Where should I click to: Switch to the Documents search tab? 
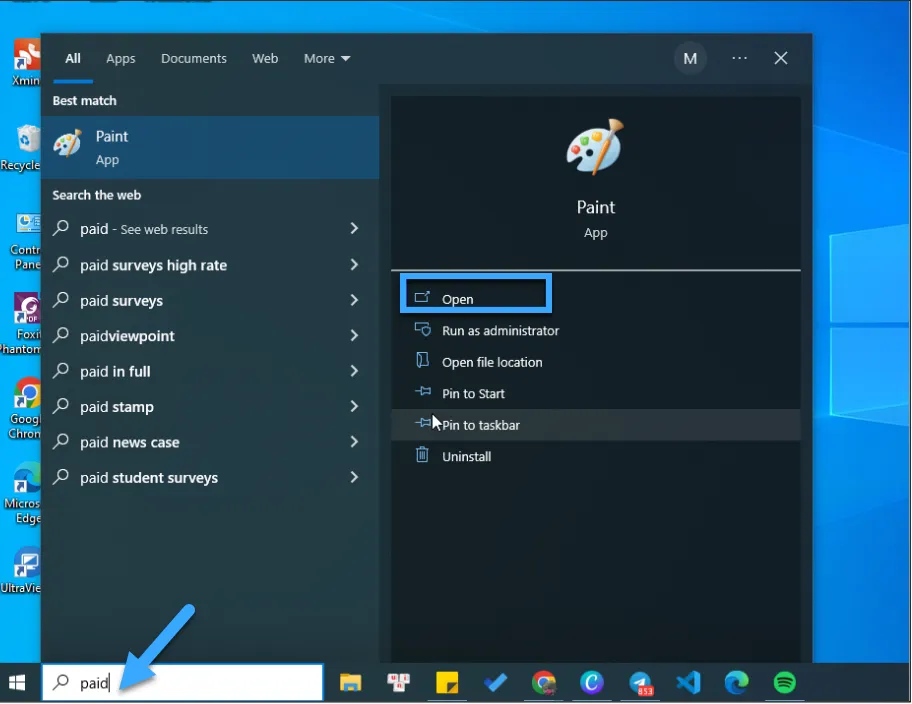[194, 58]
